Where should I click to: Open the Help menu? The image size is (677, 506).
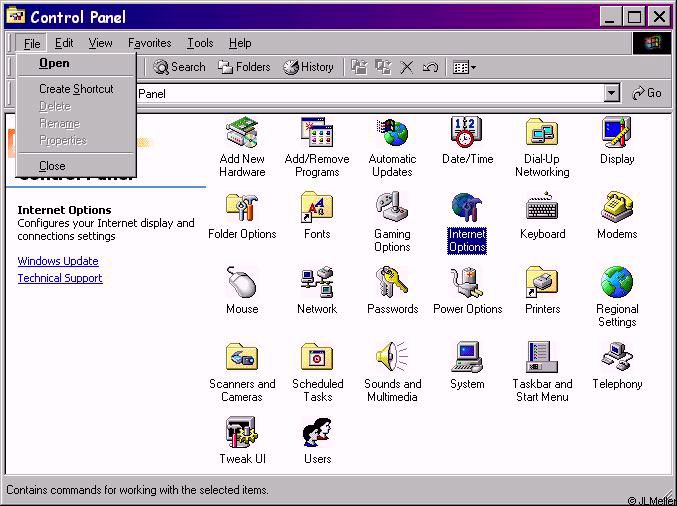tap(240, 43)
